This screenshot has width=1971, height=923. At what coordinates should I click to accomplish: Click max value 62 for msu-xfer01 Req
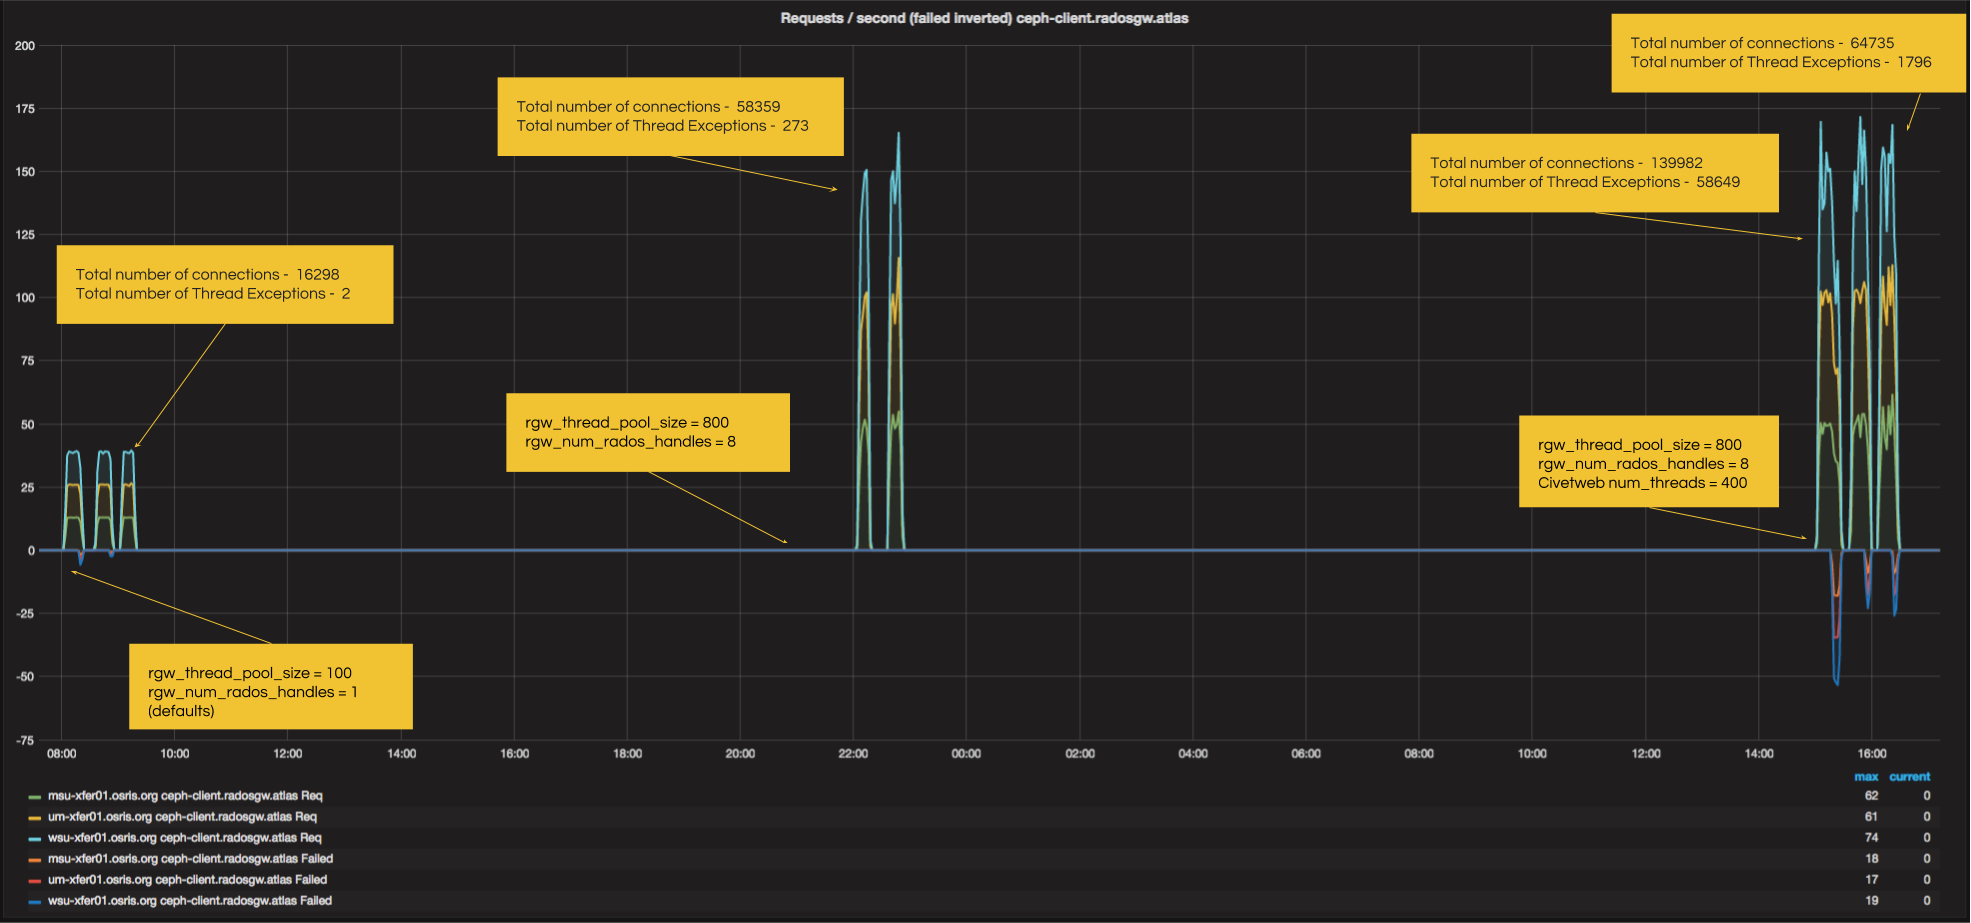(1871, 796)
